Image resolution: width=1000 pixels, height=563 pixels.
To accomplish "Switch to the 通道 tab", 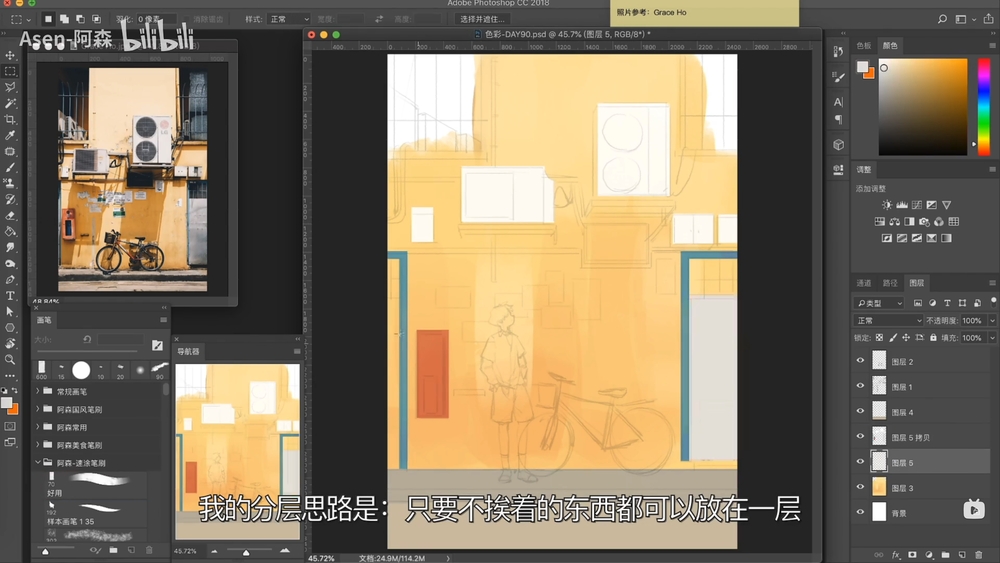I will 864,283.
